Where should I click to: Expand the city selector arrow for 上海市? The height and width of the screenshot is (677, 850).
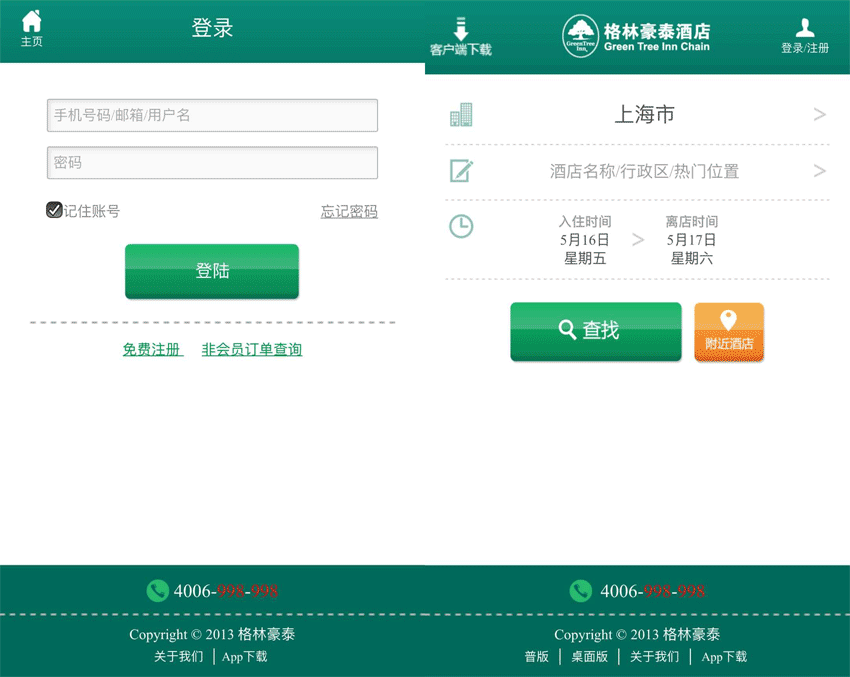[x=819, y=115]
